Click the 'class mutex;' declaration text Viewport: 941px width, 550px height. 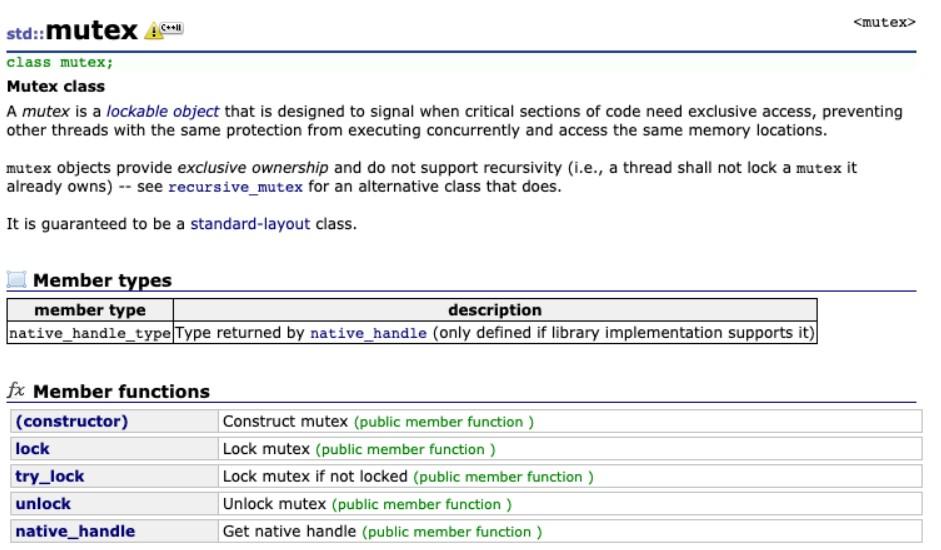pyautogui.click(x=59, y=62)
